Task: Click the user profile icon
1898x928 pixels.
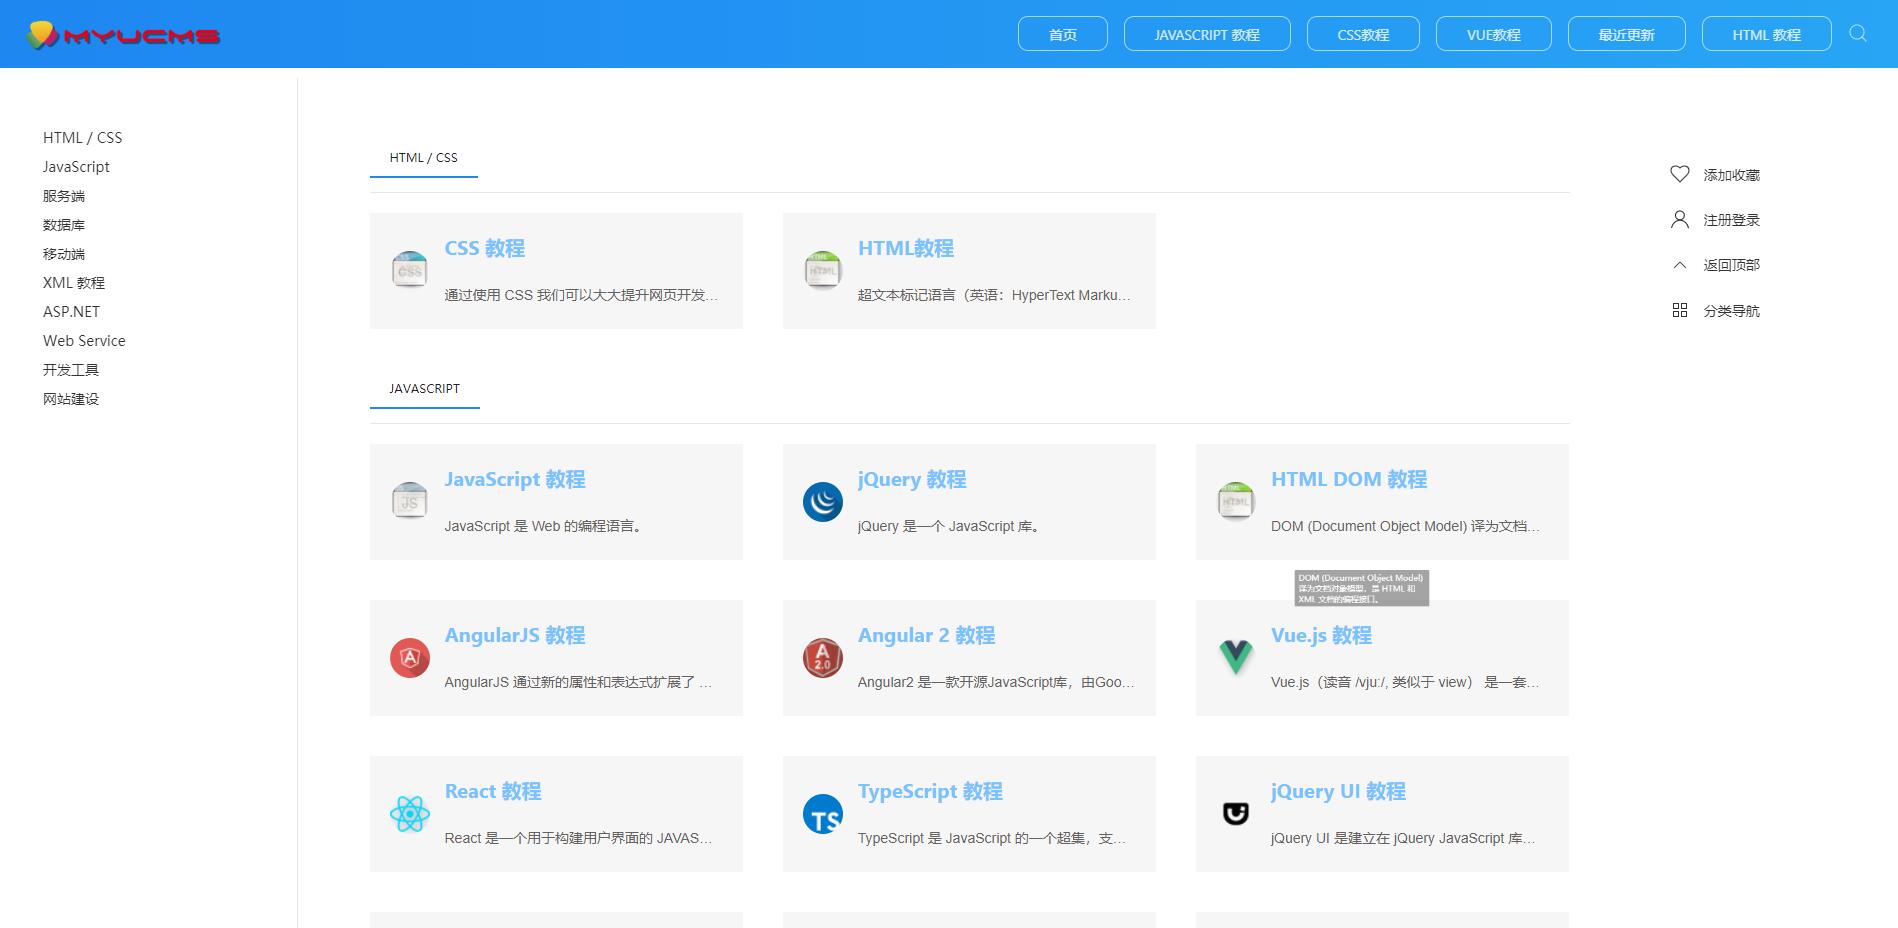Action: click(x=1680, y=219)
